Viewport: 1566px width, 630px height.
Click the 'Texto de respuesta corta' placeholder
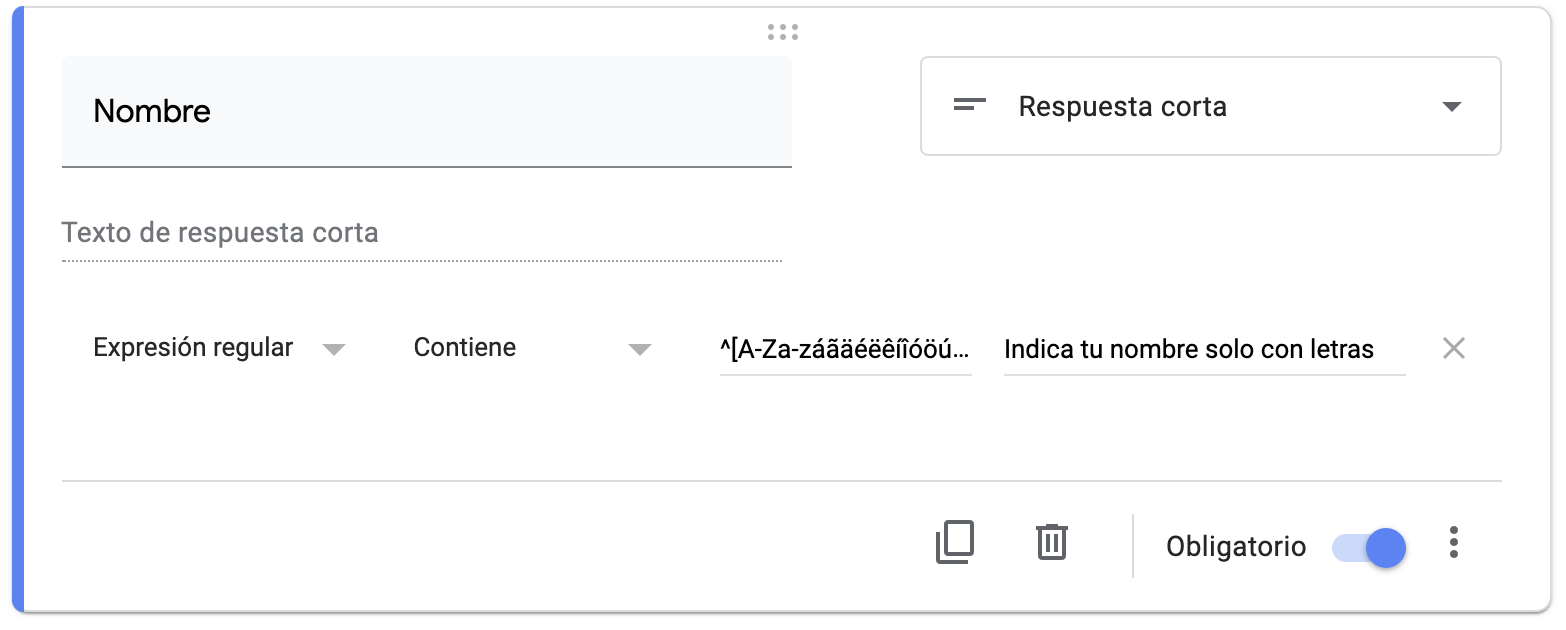coord(220,233)
